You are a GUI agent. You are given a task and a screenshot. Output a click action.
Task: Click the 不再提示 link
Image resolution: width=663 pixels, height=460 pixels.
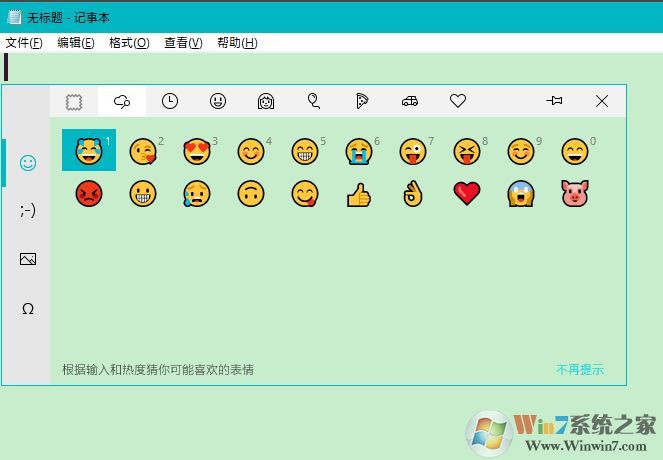coord(580,370)
